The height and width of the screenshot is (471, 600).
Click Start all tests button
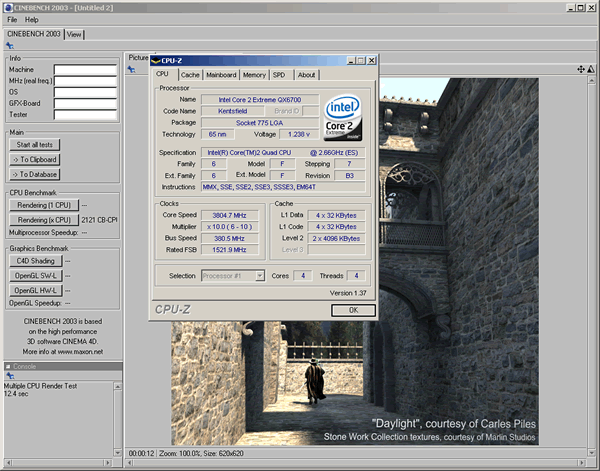34,145
